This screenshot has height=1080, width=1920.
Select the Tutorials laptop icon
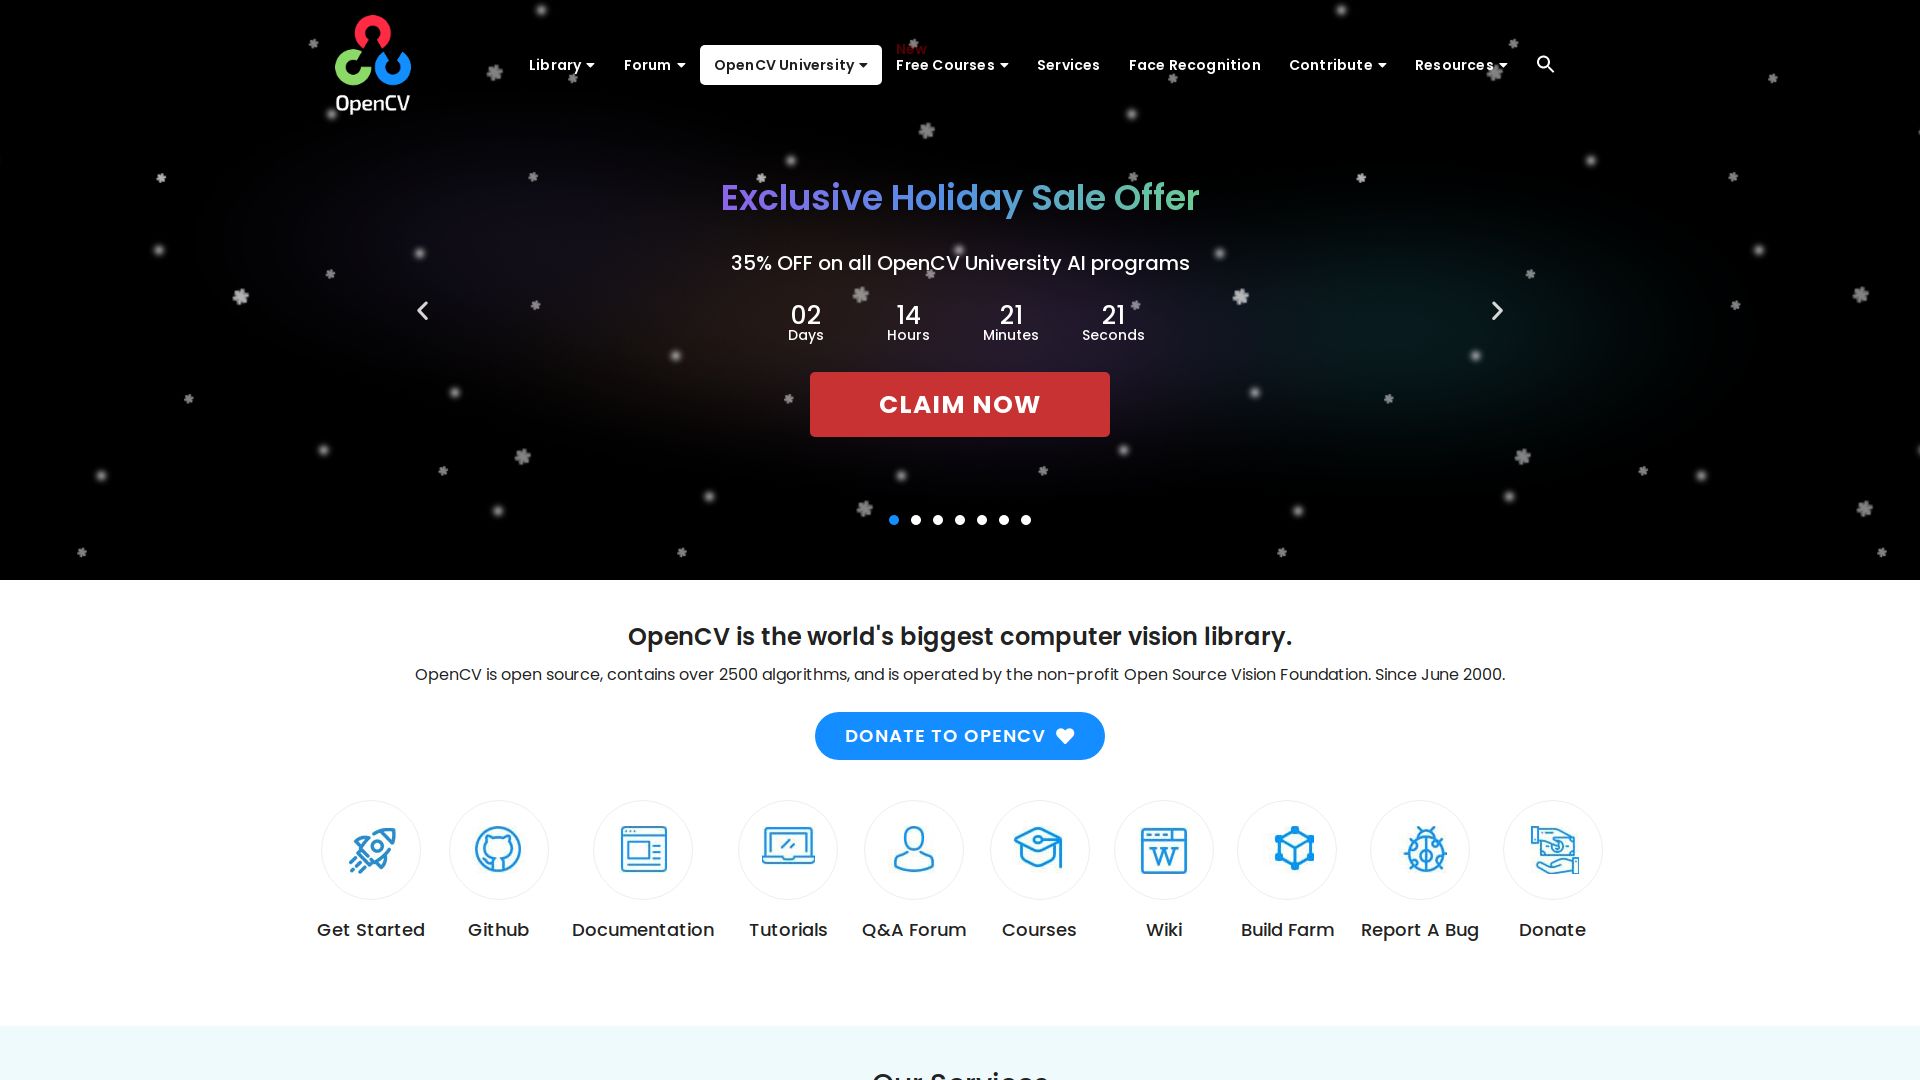[x=788, y=850]
